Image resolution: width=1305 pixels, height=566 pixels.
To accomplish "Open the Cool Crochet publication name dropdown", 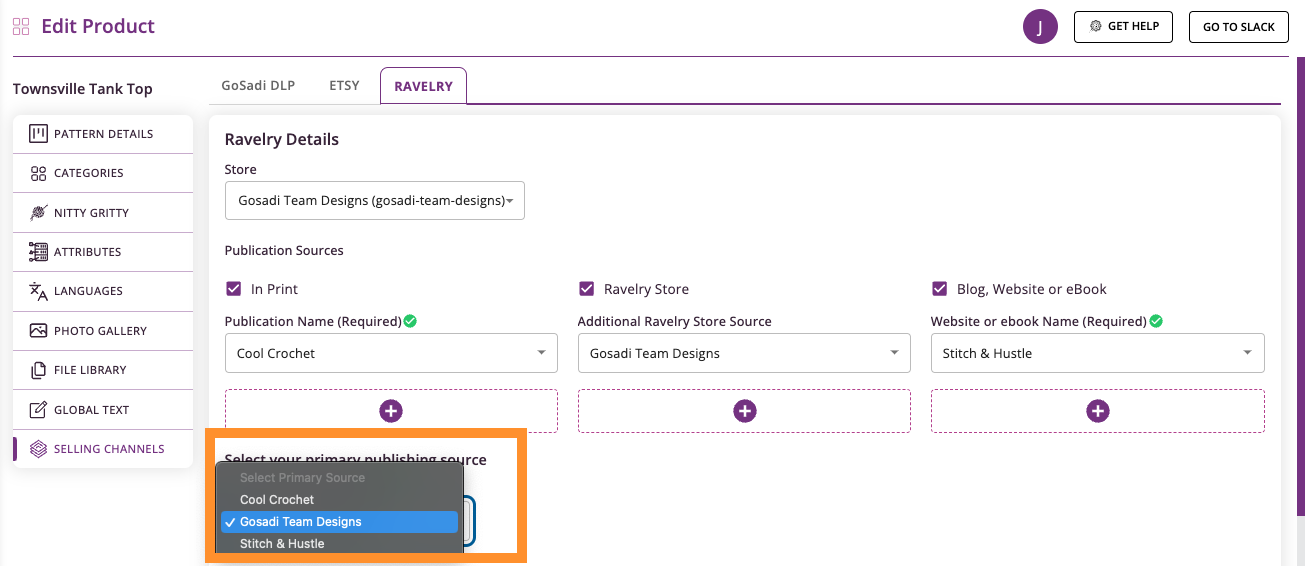I will click(x=391, y=353).
